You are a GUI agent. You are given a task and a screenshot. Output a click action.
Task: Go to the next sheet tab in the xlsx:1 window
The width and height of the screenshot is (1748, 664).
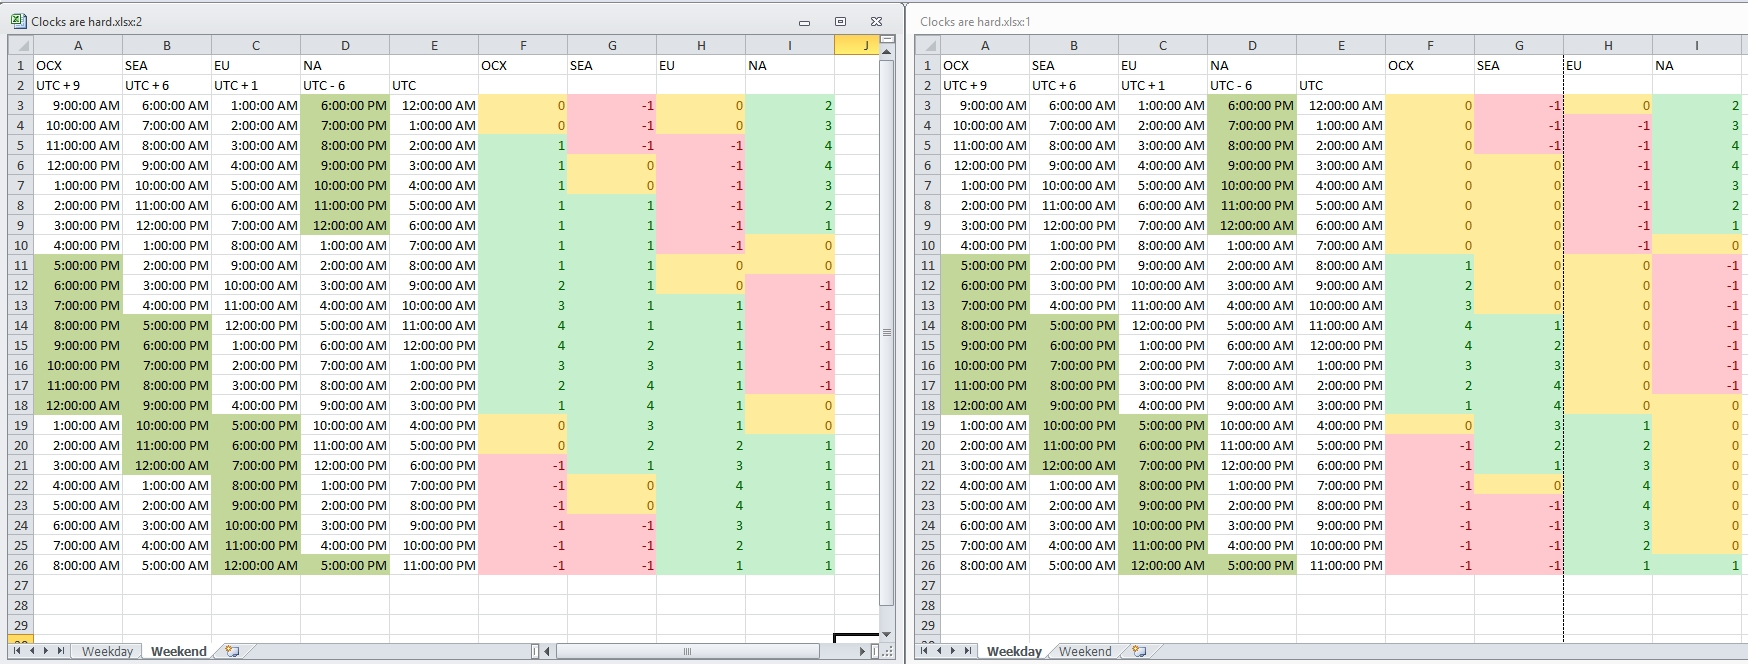953,651
